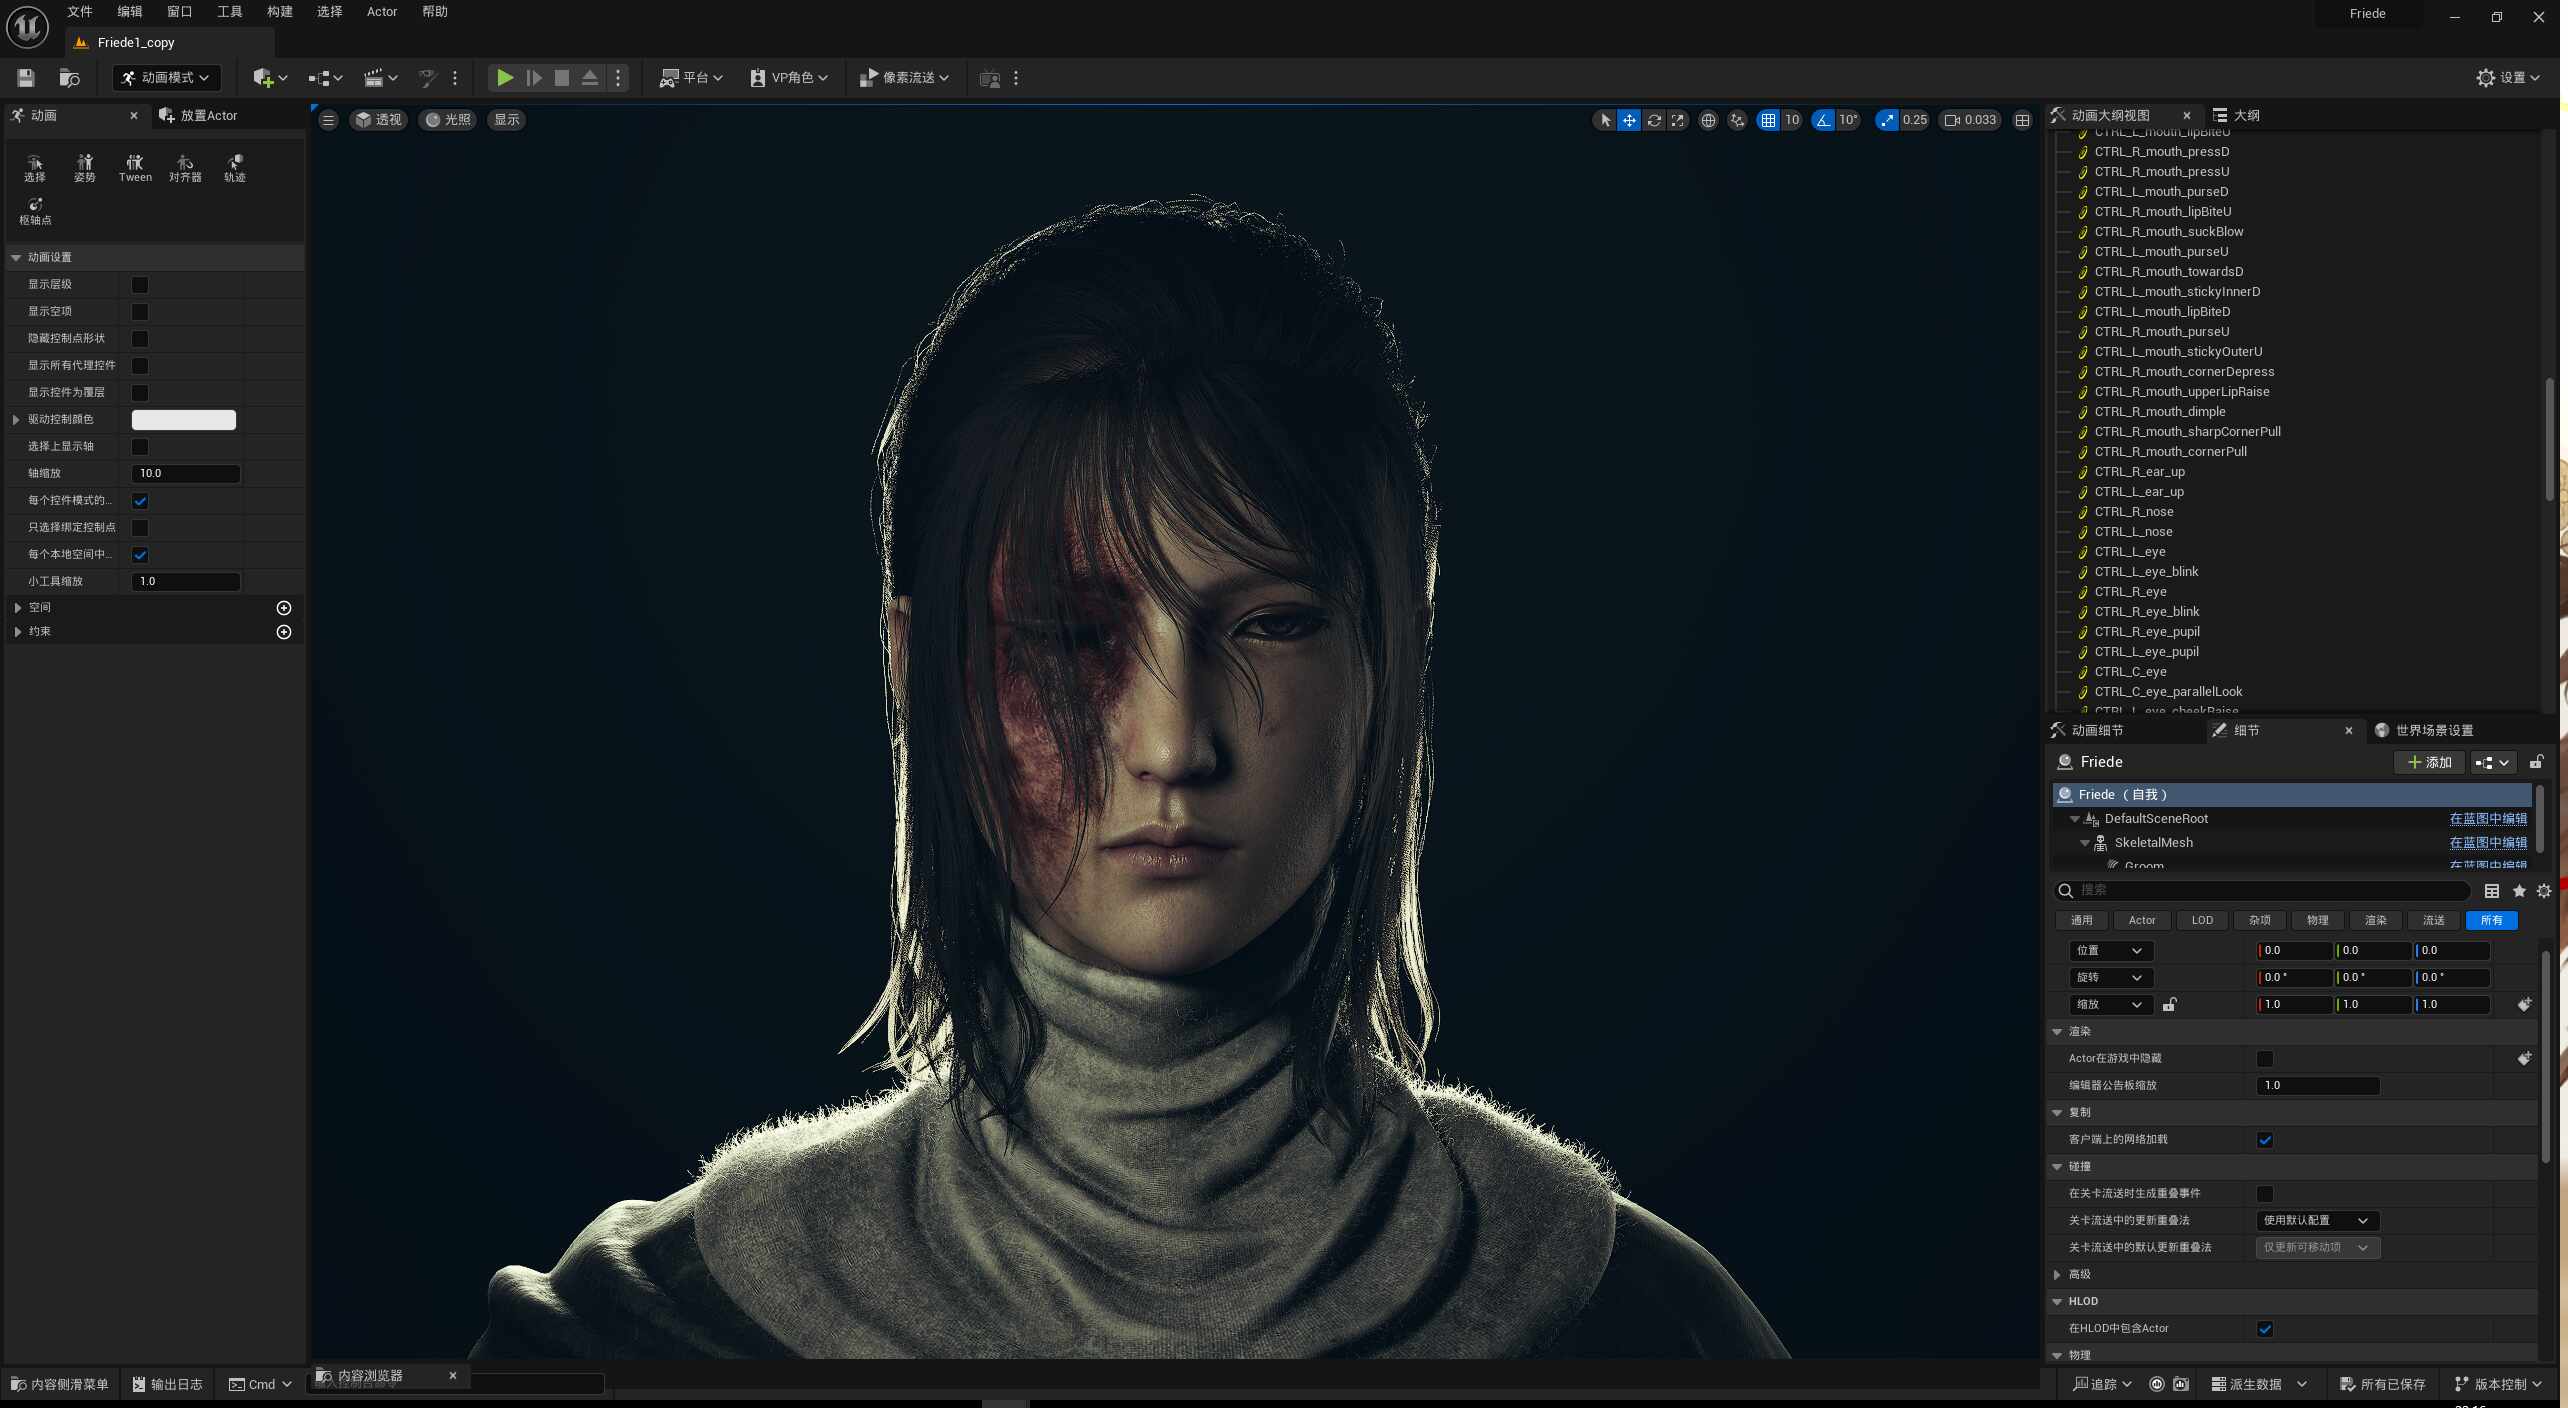Screen dimensions: 2568x1408
Task: Activate the 轨迹 (trails) tool
Action: click(x=235, y=166)
